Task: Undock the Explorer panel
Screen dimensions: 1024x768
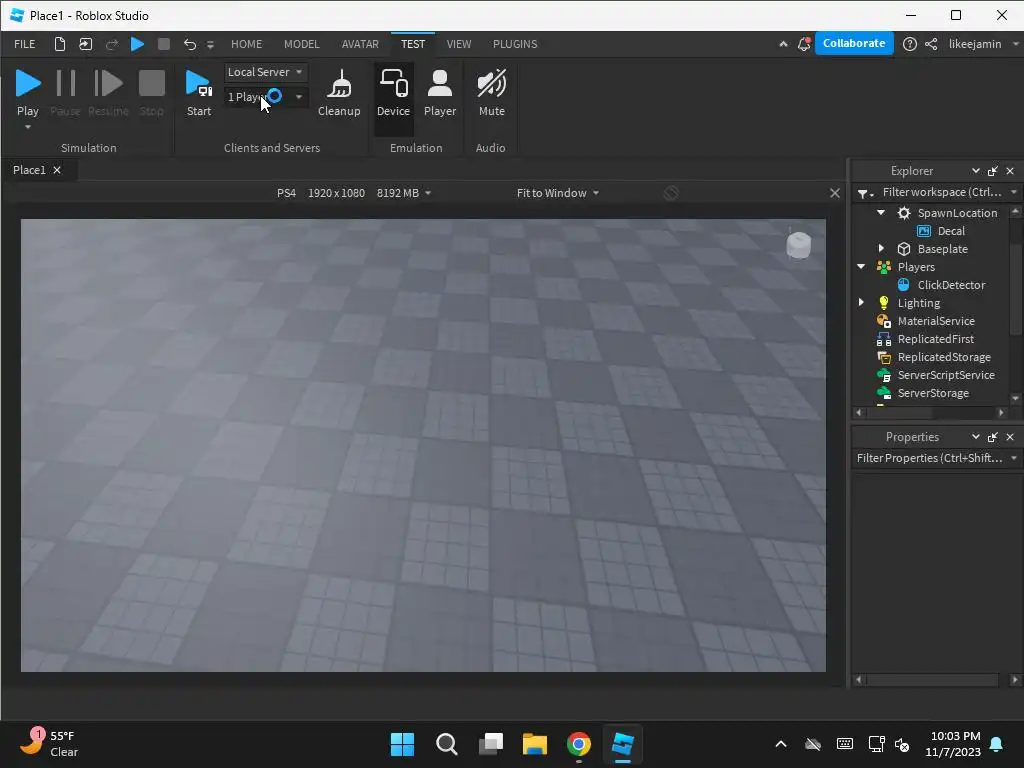Action: point(993,170)
